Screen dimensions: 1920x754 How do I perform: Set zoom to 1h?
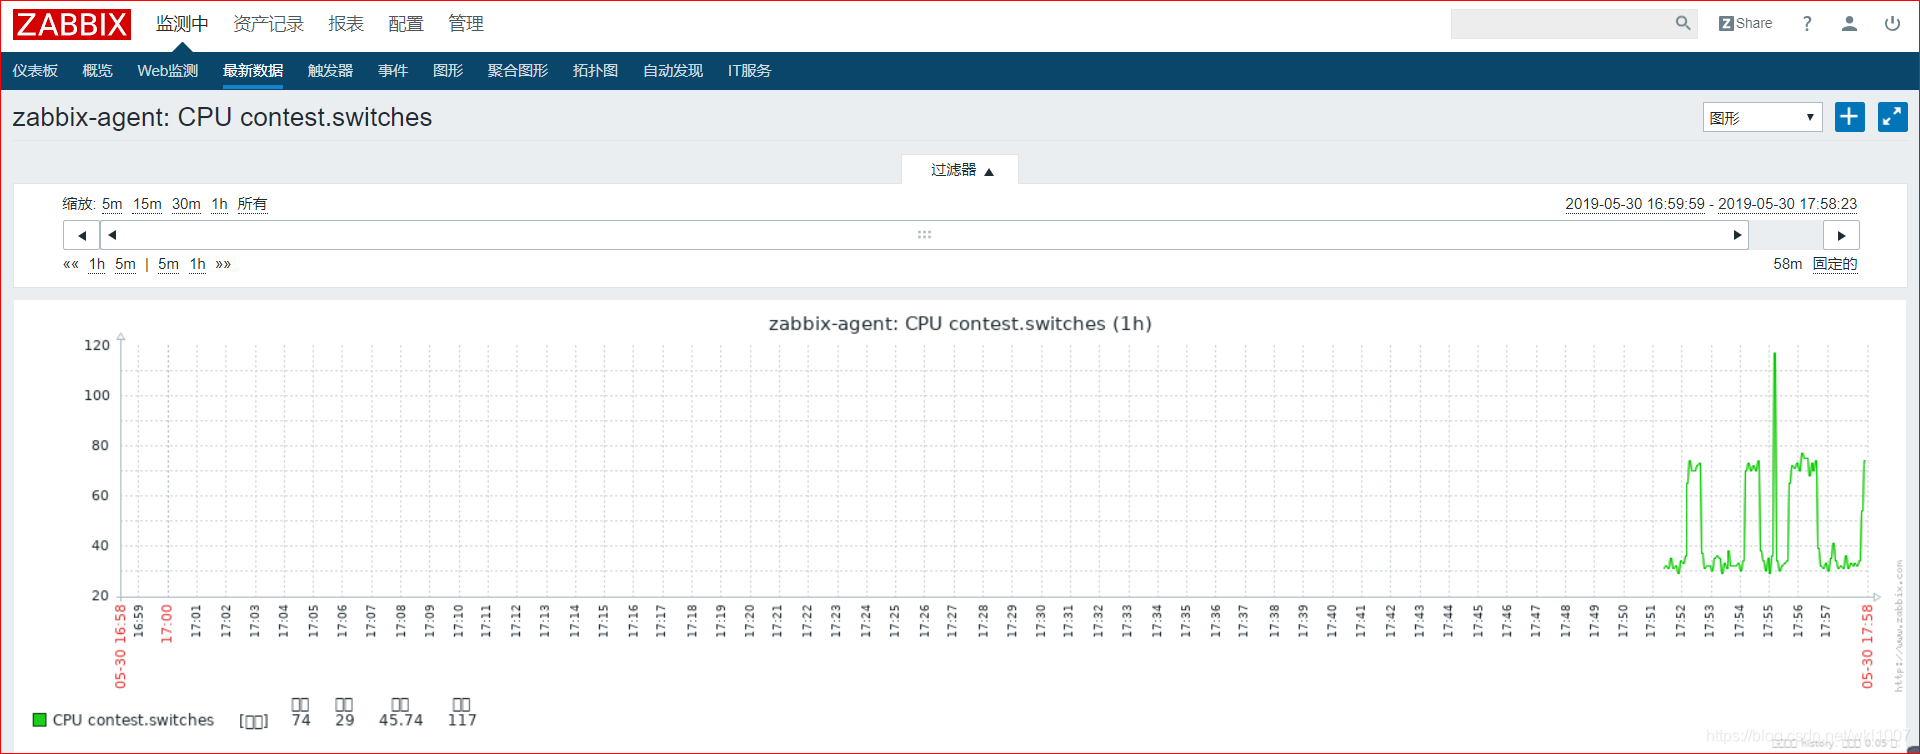pos(219,204)
